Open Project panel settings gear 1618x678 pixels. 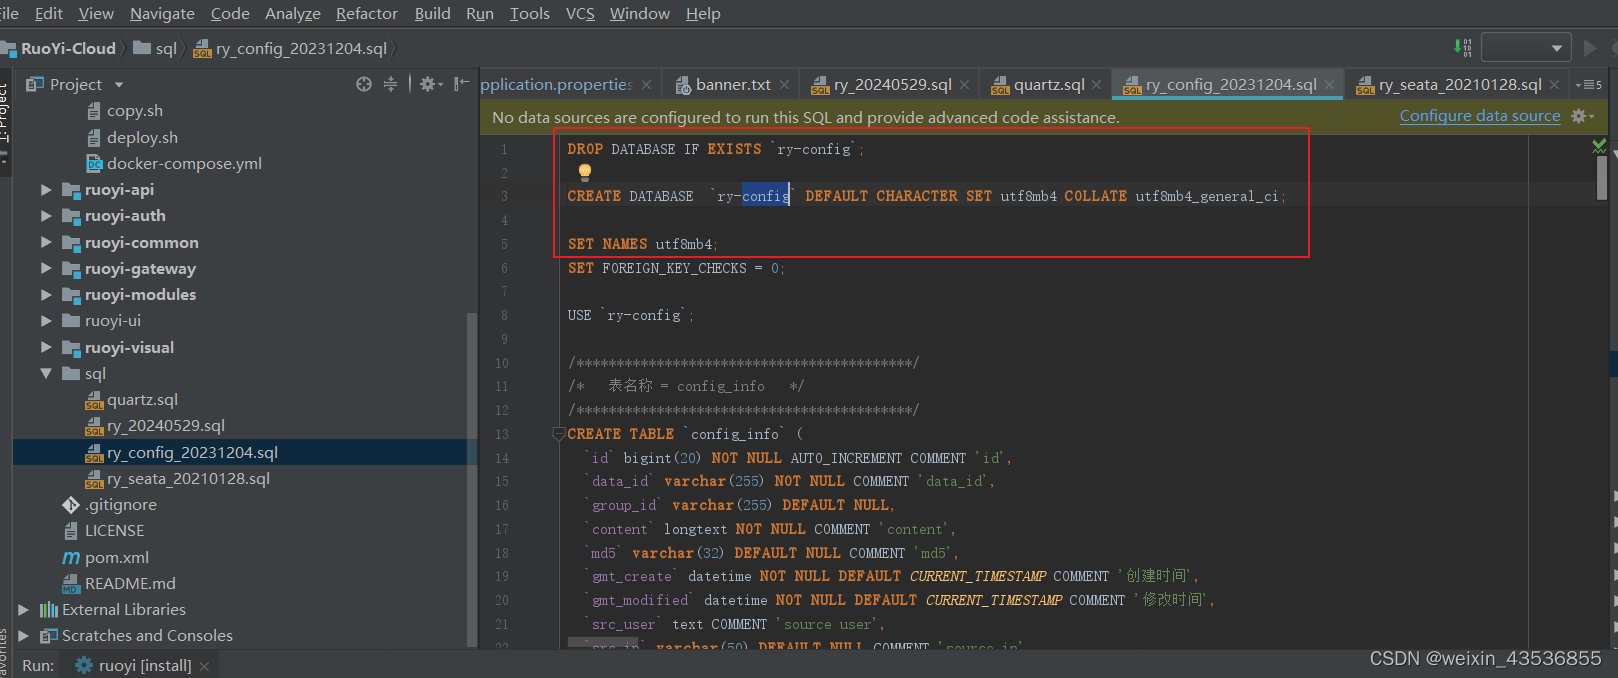[x=431, y=84]
